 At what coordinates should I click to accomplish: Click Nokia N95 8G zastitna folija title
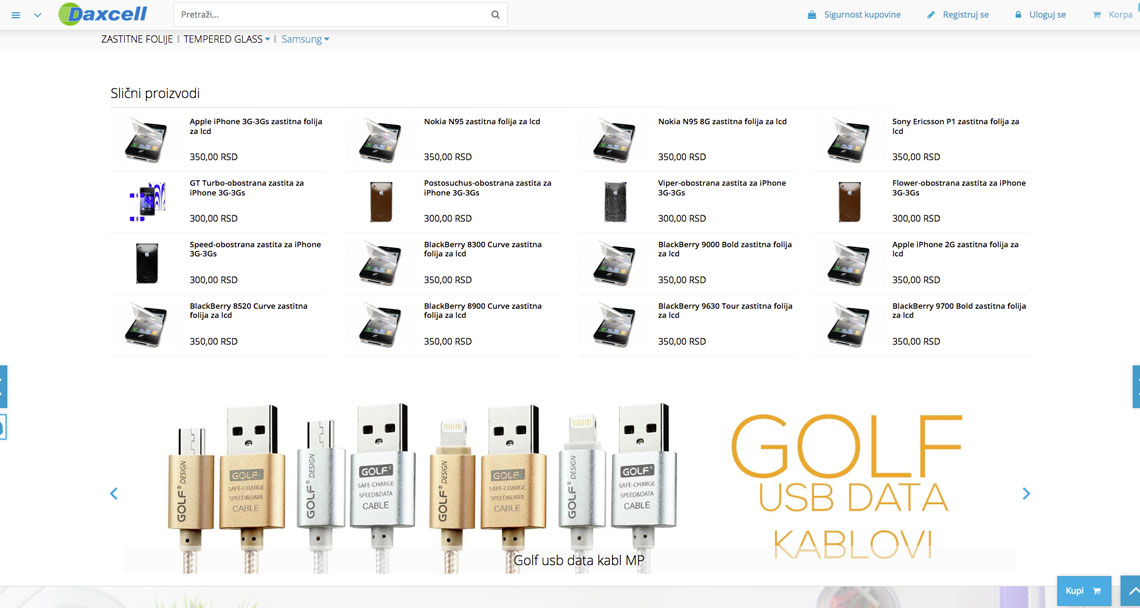point(722,121)
